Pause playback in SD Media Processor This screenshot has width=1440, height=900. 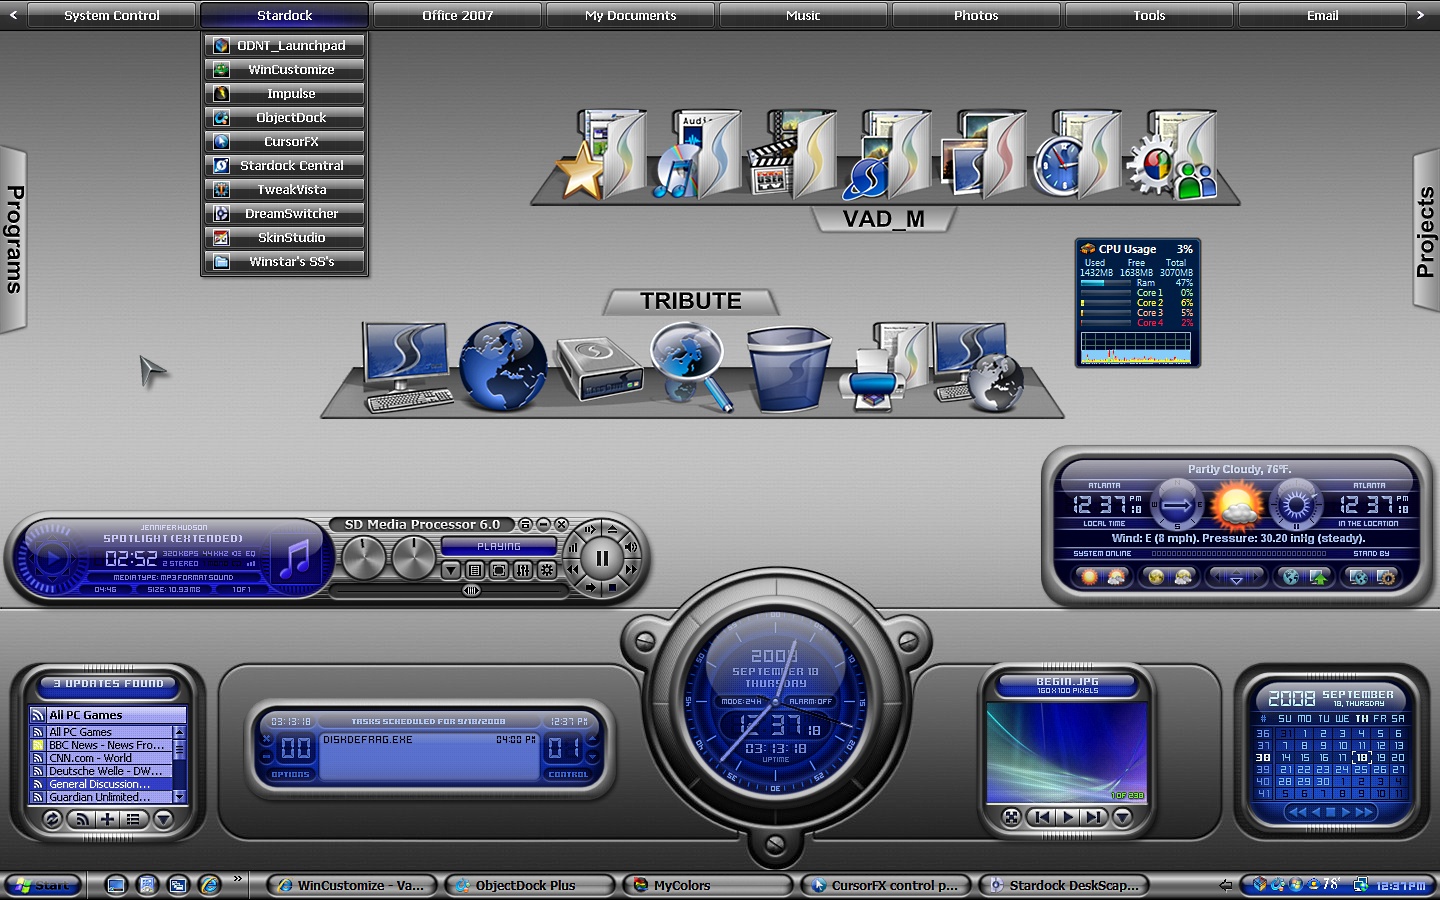click(602, 559)
